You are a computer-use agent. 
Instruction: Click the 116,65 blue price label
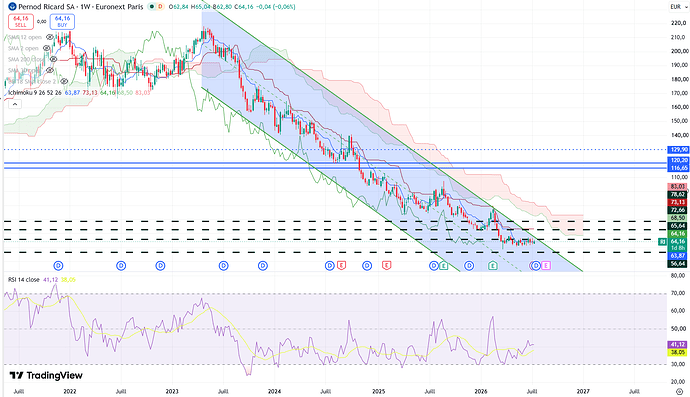[x=678, y=168]
